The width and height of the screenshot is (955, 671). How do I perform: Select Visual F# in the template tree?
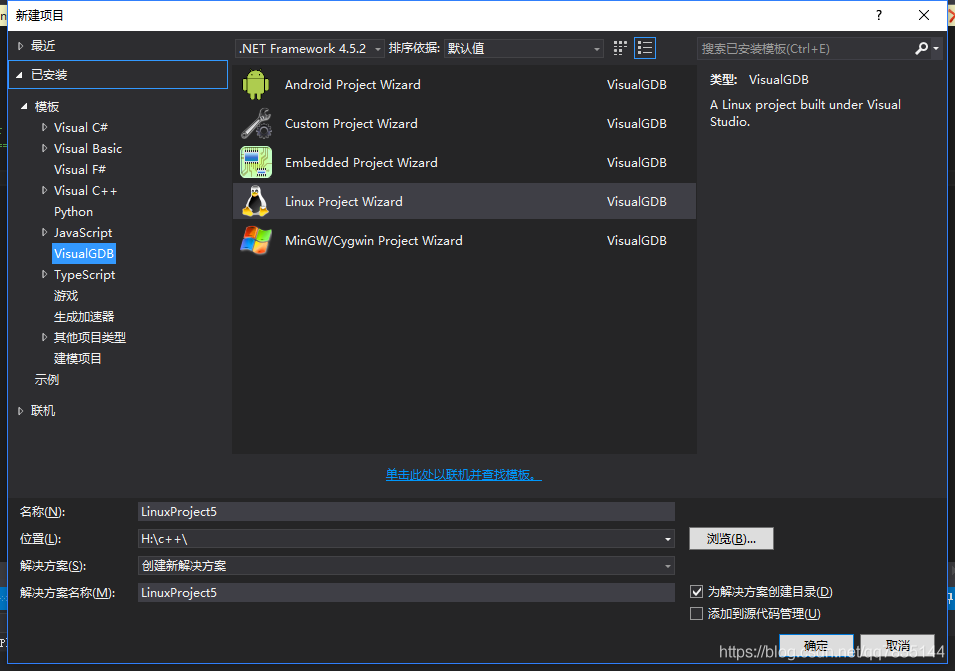point(80,169)
